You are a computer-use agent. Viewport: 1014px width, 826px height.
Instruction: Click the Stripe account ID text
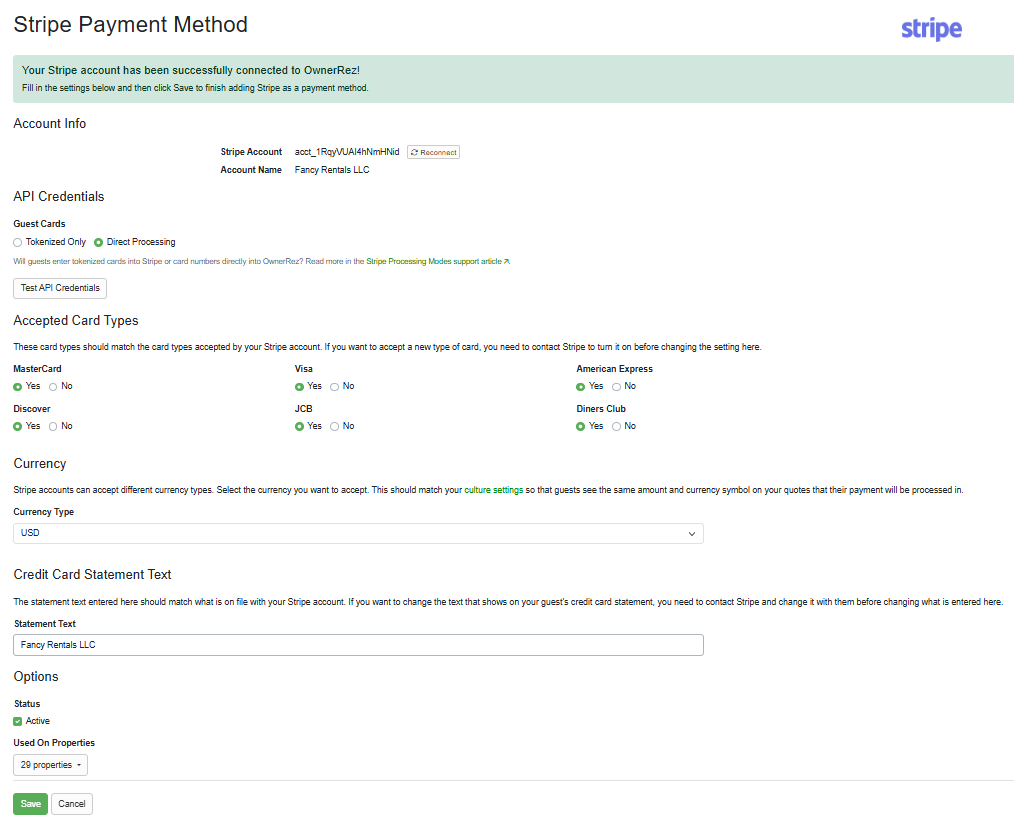[347, 152]
